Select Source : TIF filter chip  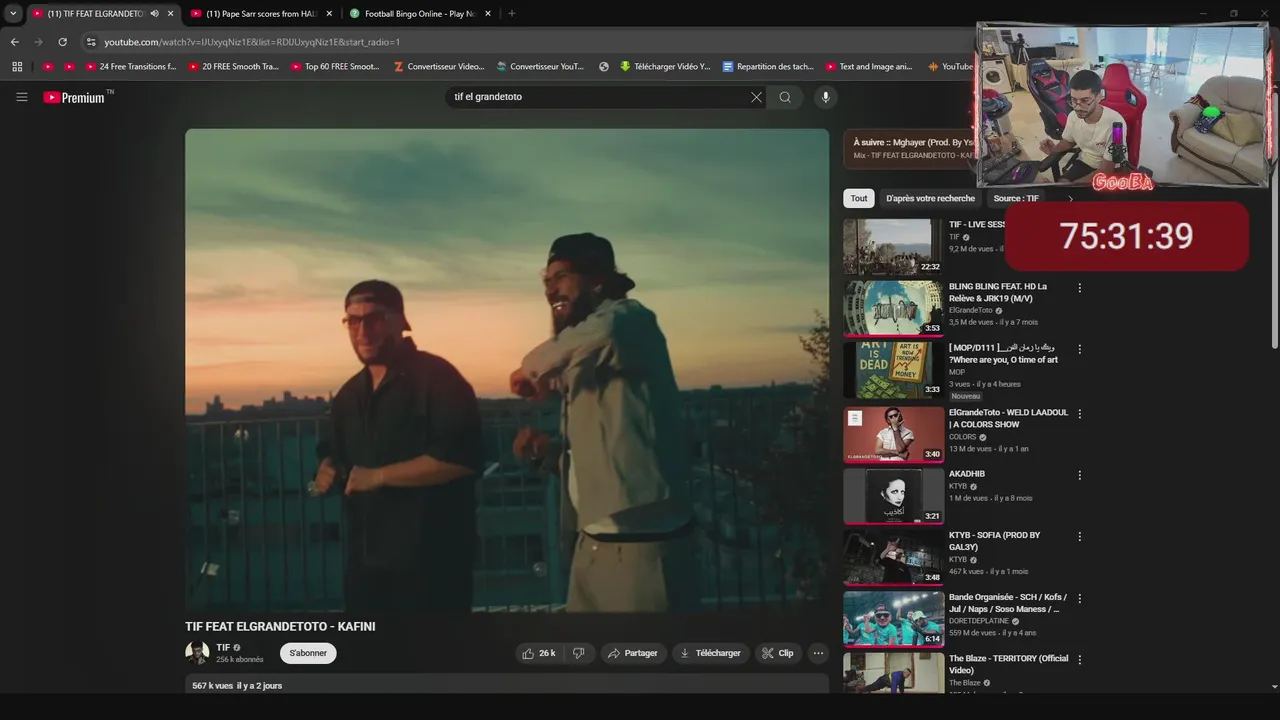(1016, 198)
